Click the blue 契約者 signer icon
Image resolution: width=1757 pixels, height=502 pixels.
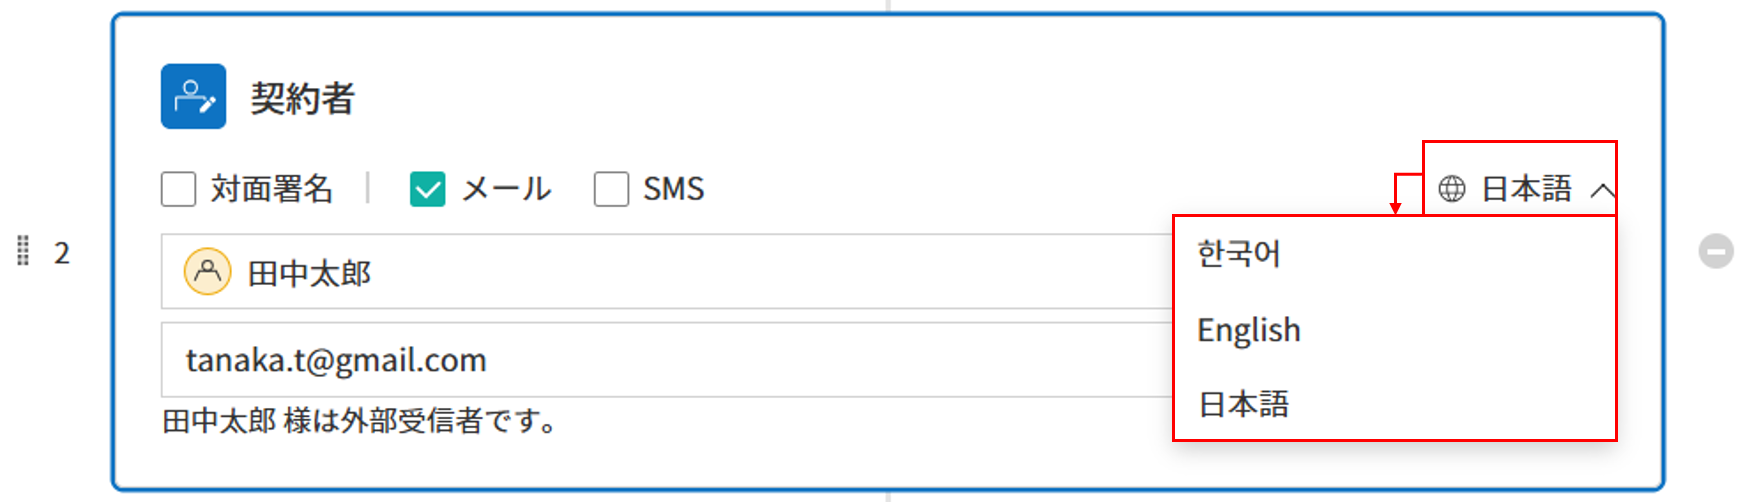pyautogui.click(x=193, y=97)
